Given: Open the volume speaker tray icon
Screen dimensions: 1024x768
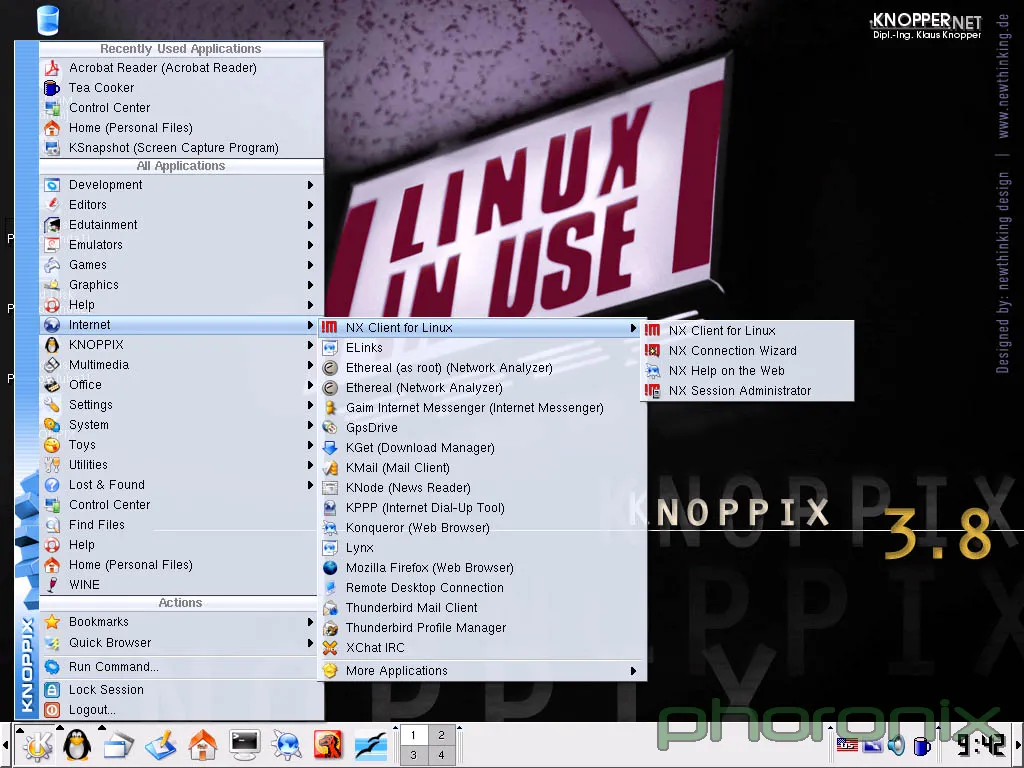Looking at the screenshot, I should point(896,744).
